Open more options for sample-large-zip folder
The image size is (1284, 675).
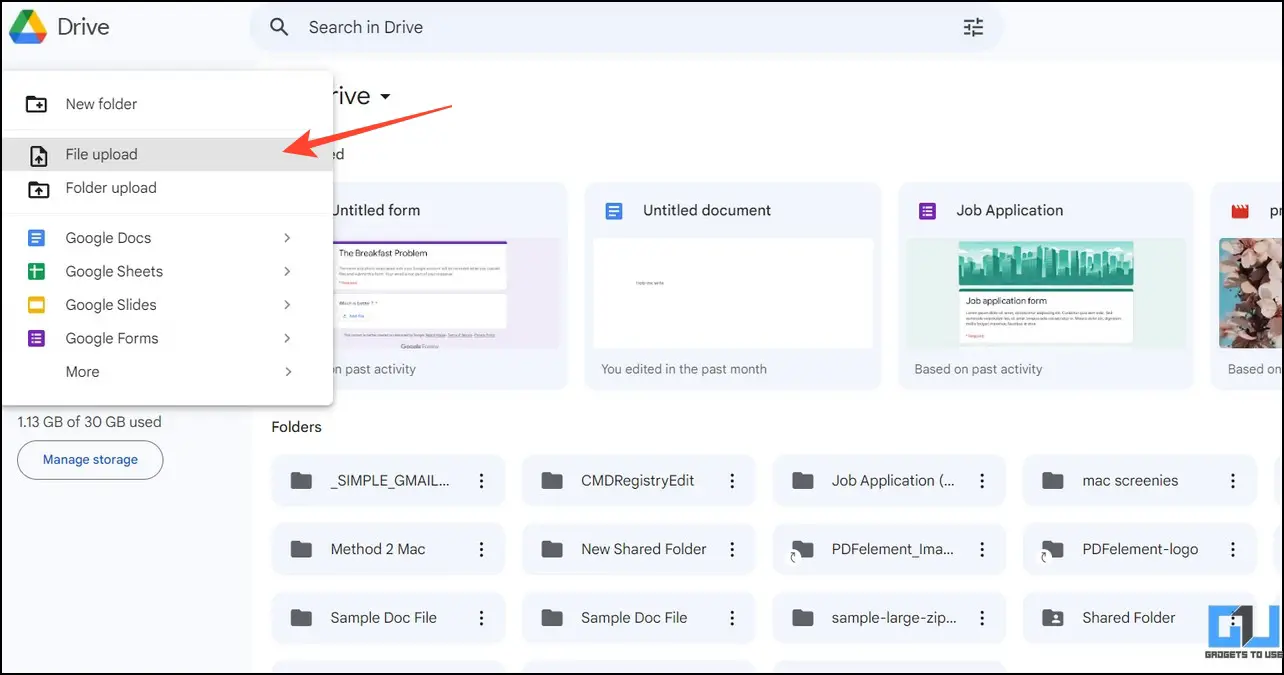[982, 618]
